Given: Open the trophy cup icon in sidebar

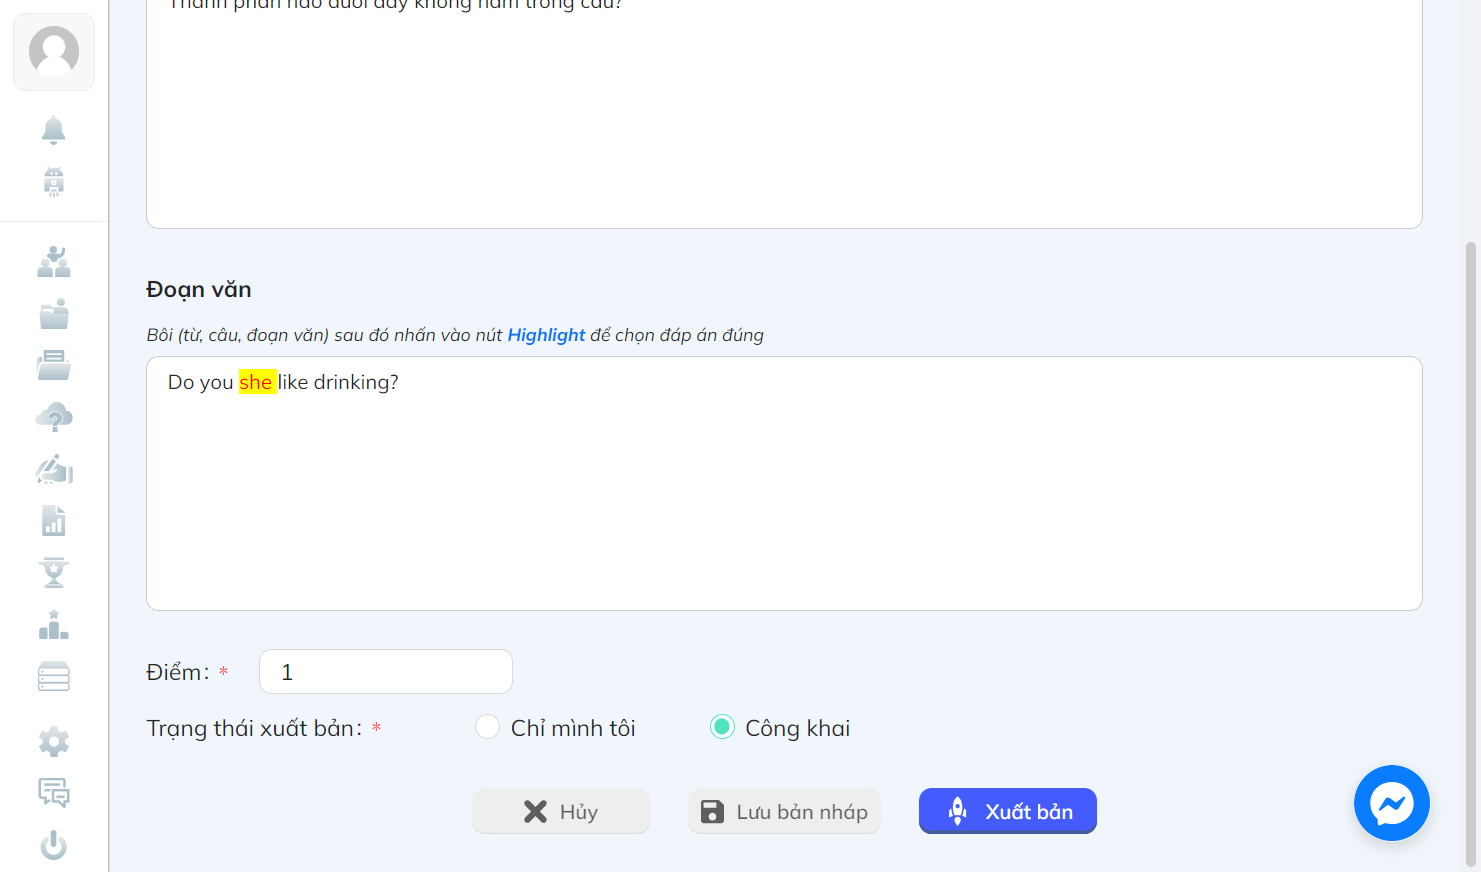Looking at the screenshot, I should pyautogui.click(x=54, y=573).
